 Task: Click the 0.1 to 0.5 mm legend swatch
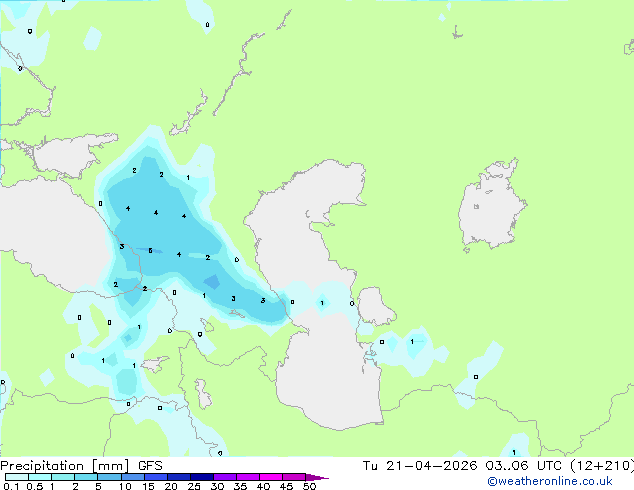tap(17, 477)
